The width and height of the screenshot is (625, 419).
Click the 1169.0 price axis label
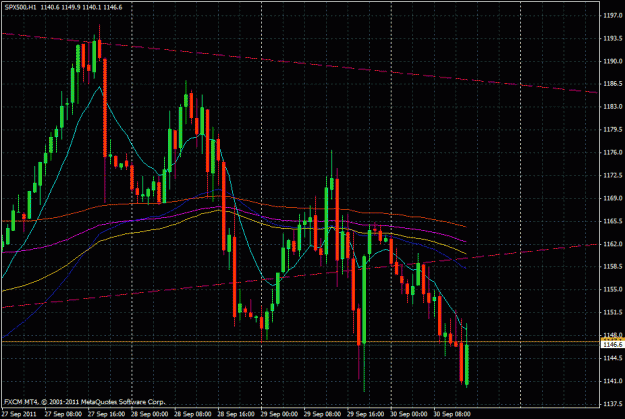[x=613, y=198]
